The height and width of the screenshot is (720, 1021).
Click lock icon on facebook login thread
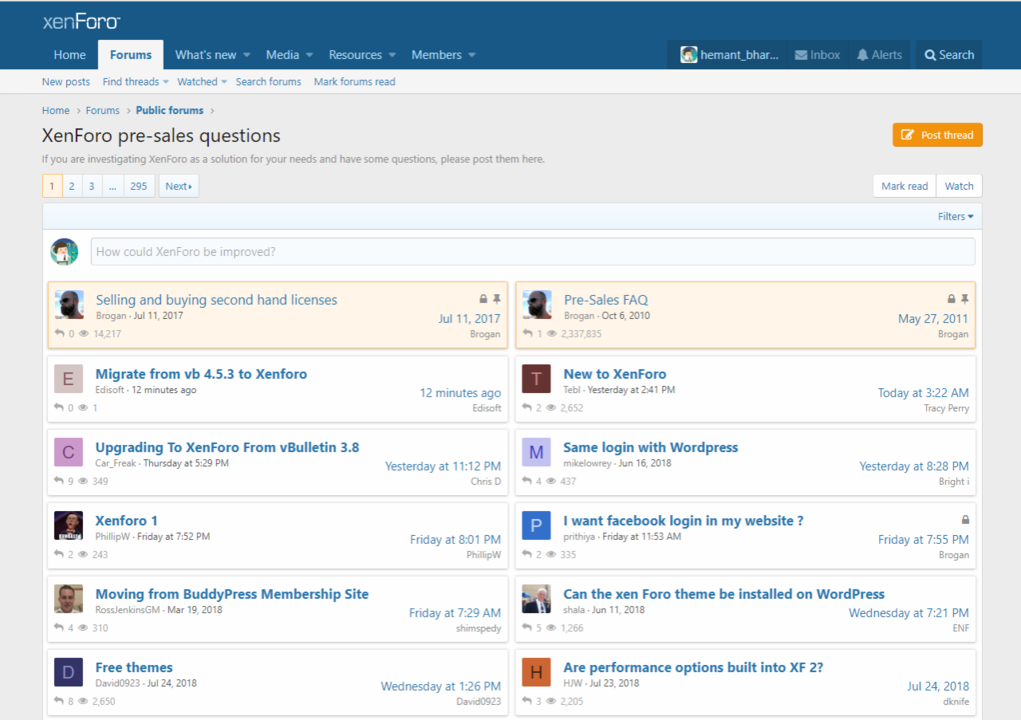click(966, 519)
